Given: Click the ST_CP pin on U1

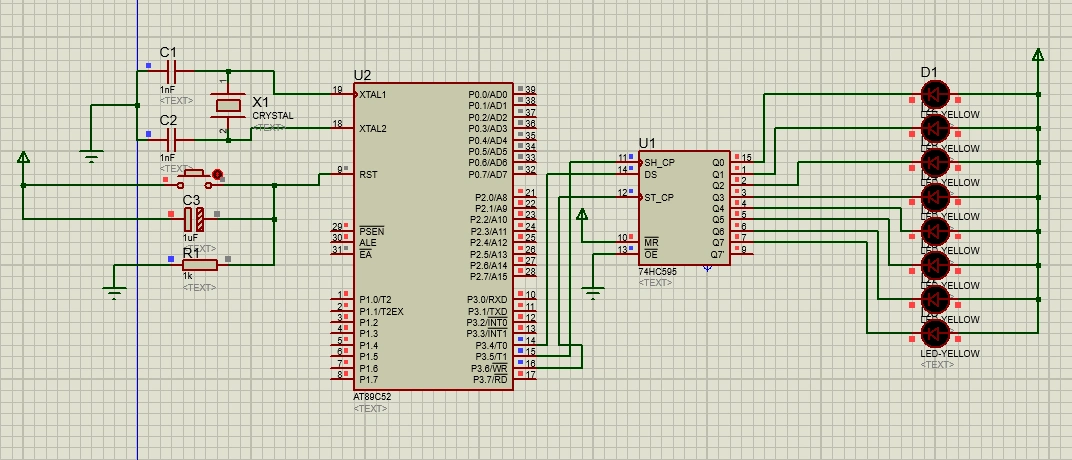Looking at the screenshot, I should [659, 197].
